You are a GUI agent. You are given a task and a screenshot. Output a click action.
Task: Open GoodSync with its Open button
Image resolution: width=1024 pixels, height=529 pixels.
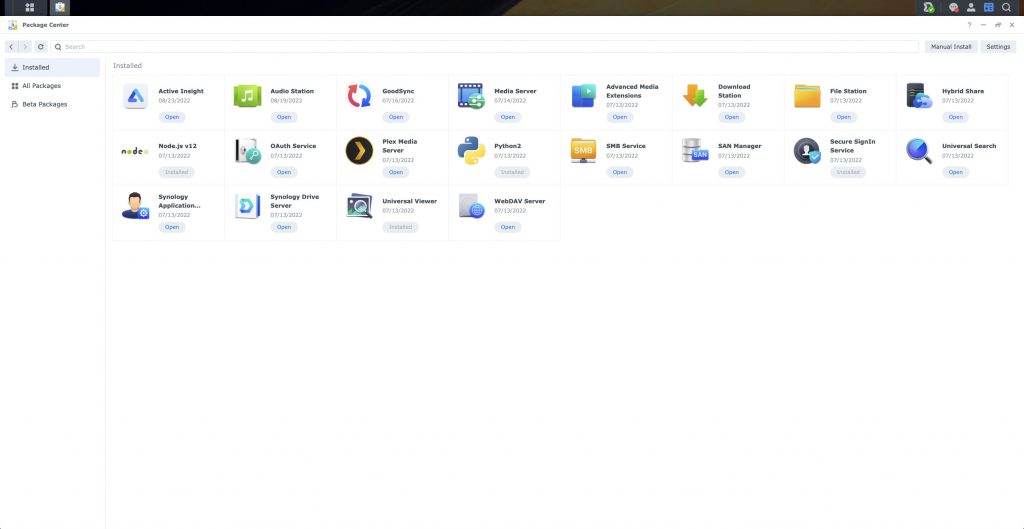(396, 117)
